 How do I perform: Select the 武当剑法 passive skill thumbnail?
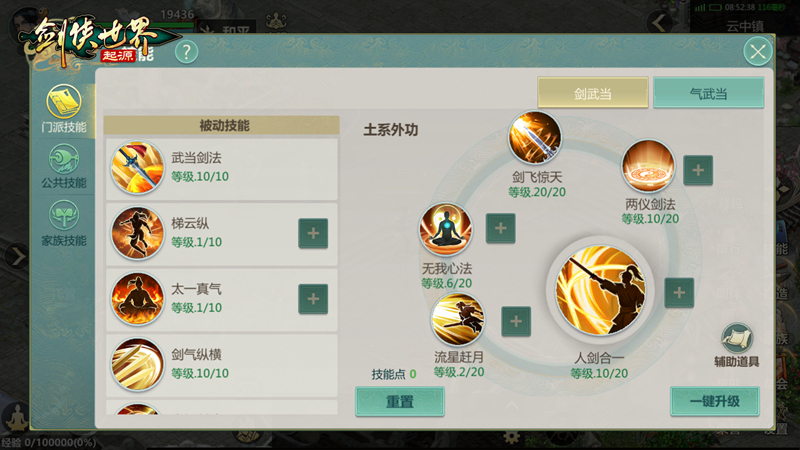[137, 168]
